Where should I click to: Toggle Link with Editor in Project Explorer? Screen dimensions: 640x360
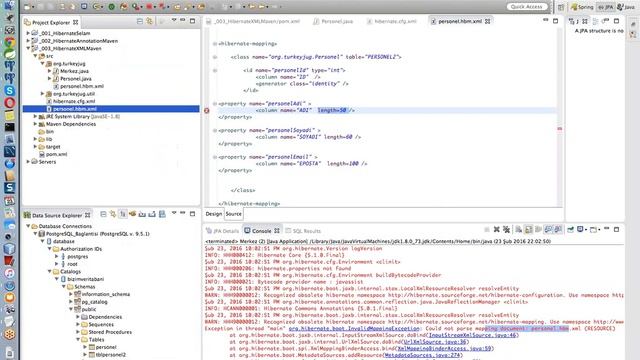(x=150, y=21)
